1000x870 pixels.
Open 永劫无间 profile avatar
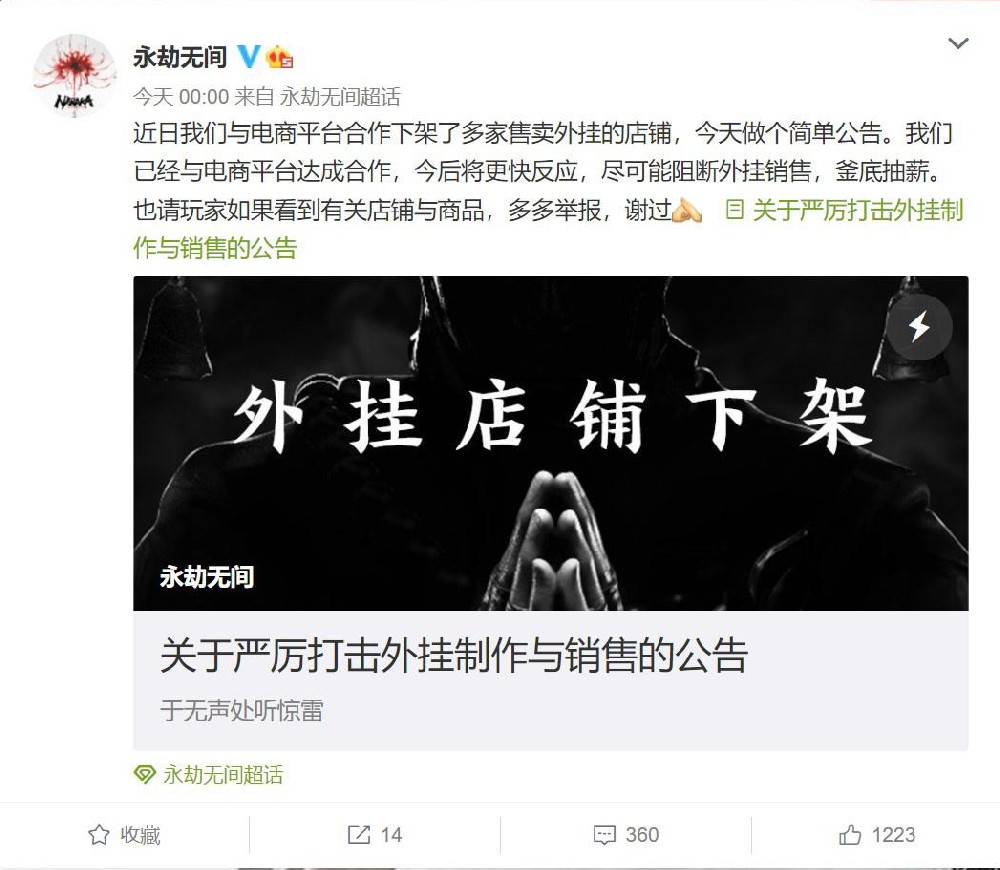(75, 75)
